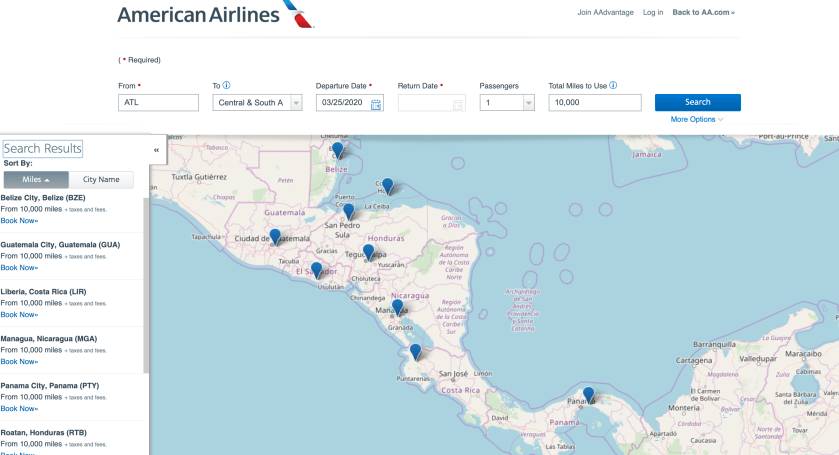Collapse the Search Results panel

click(156, 150)
